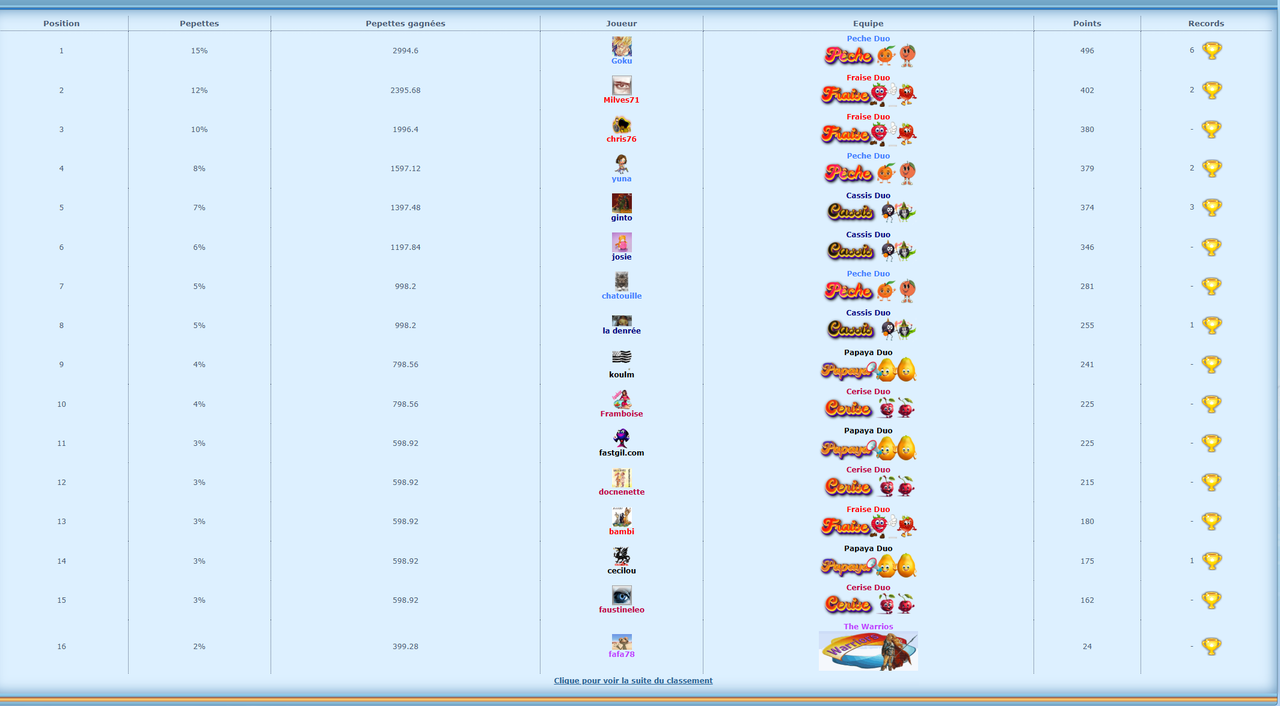Open the yuna player name link
The image size is (1280, 706).
[621, 179]
